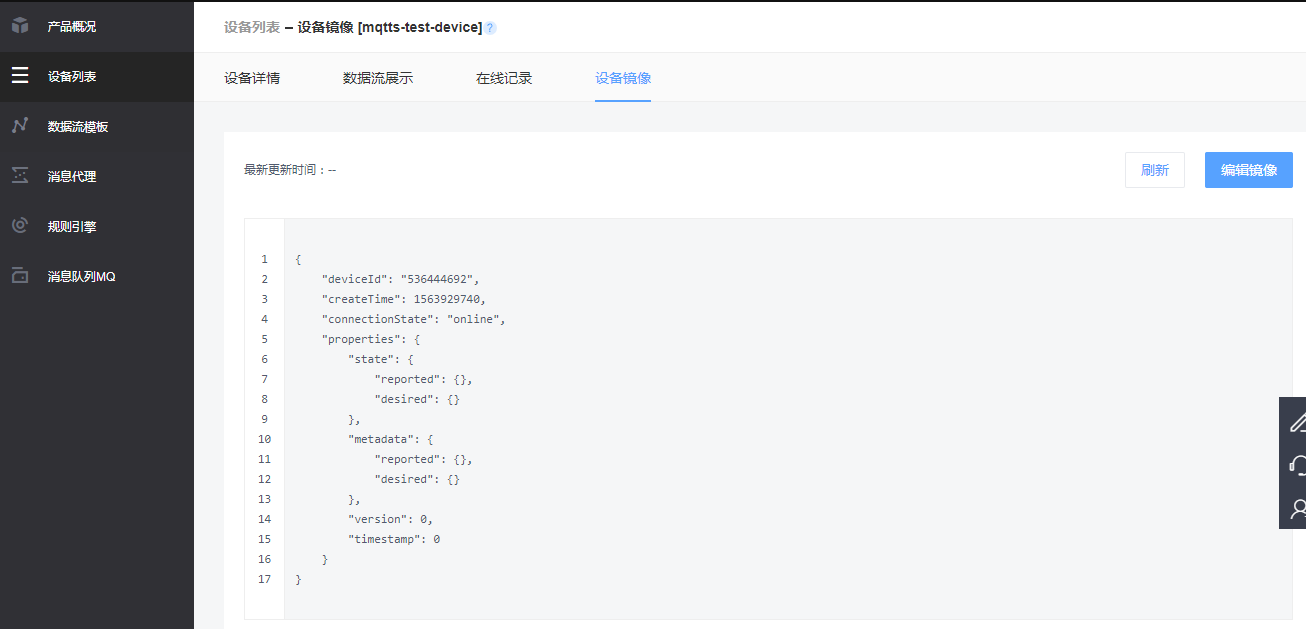Switch to the 数据流展示 tab
Viewport: 1306px width, 629px height.
point(378,78)
